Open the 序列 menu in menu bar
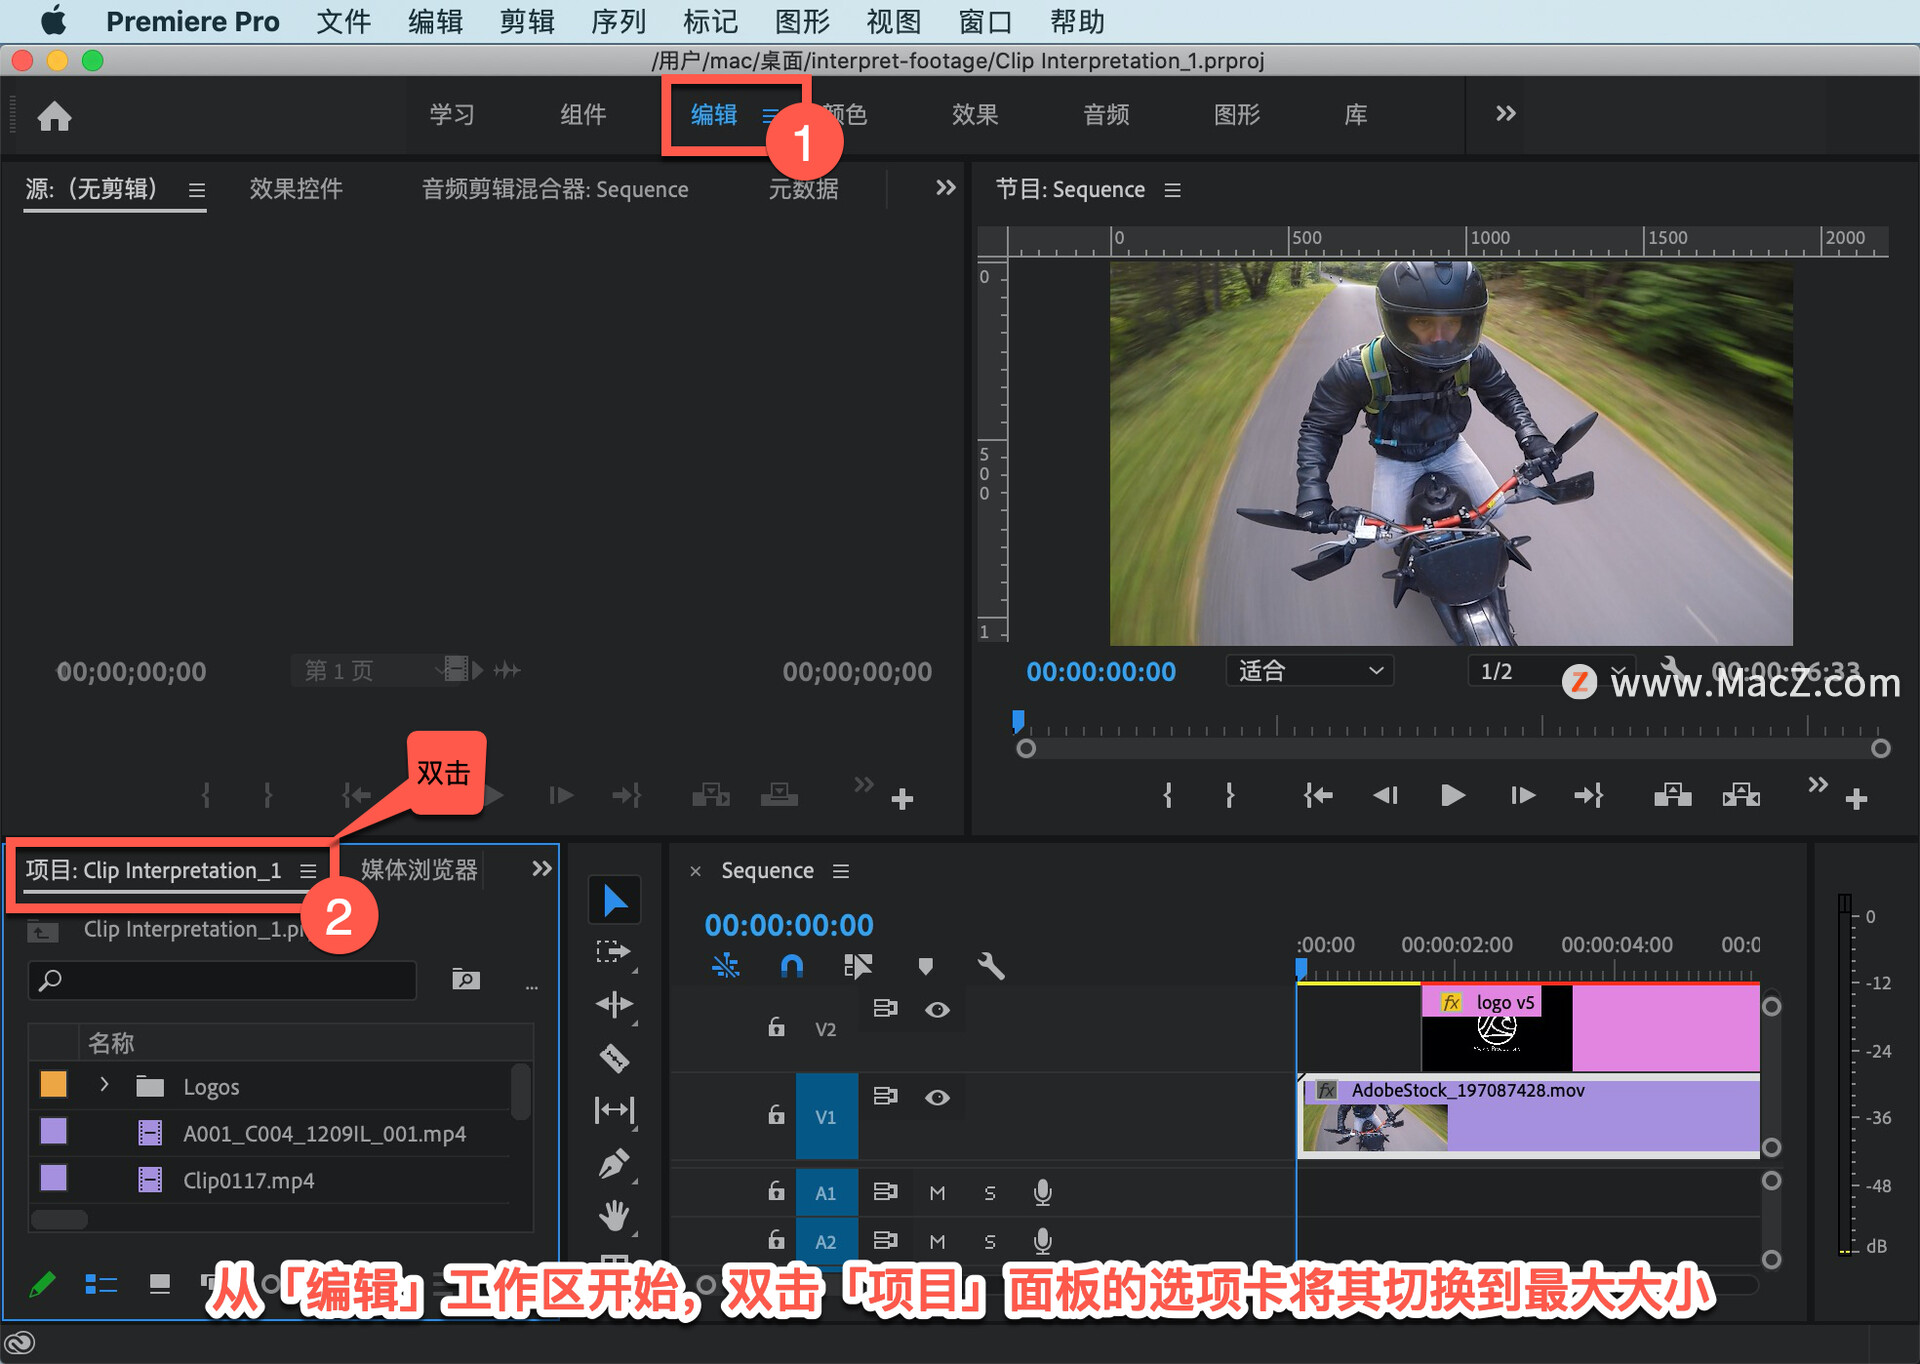Viewport: 1920px width, 1364px height. point(618,21)
